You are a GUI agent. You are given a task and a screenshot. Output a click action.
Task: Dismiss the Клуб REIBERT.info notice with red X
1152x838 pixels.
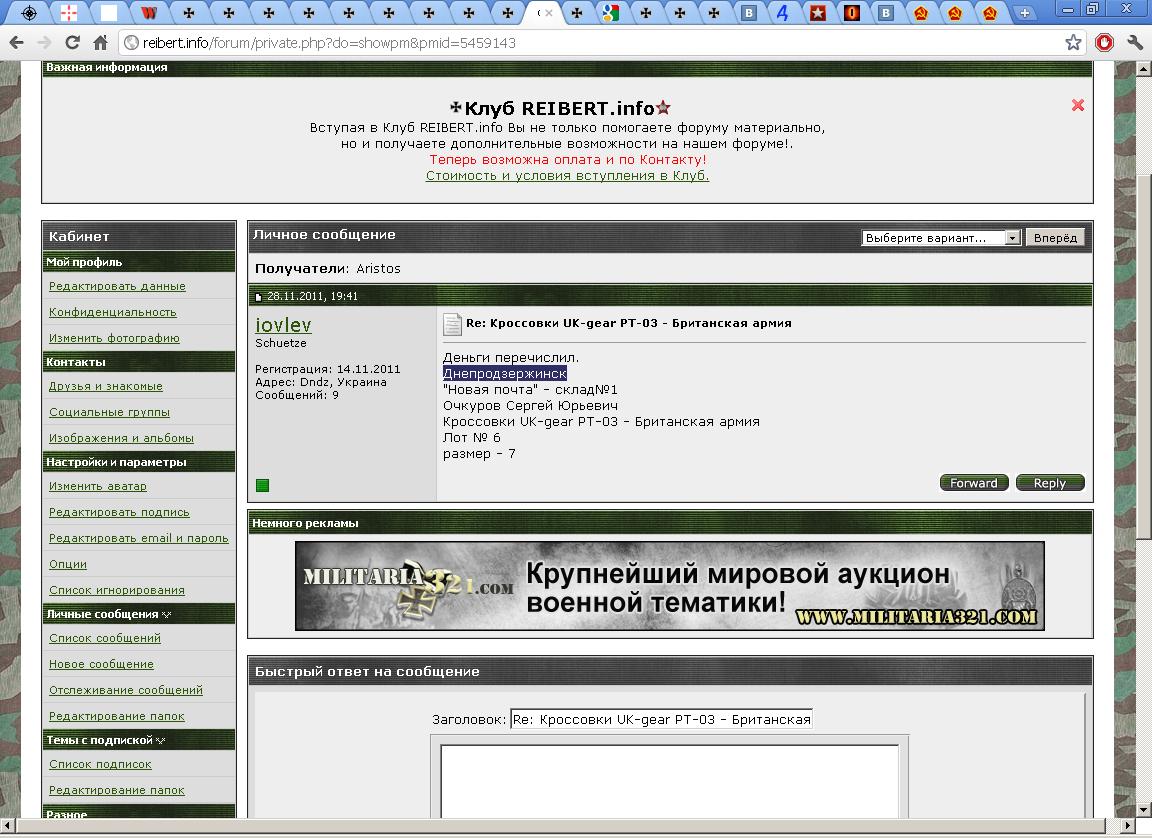coord(1078,105)
